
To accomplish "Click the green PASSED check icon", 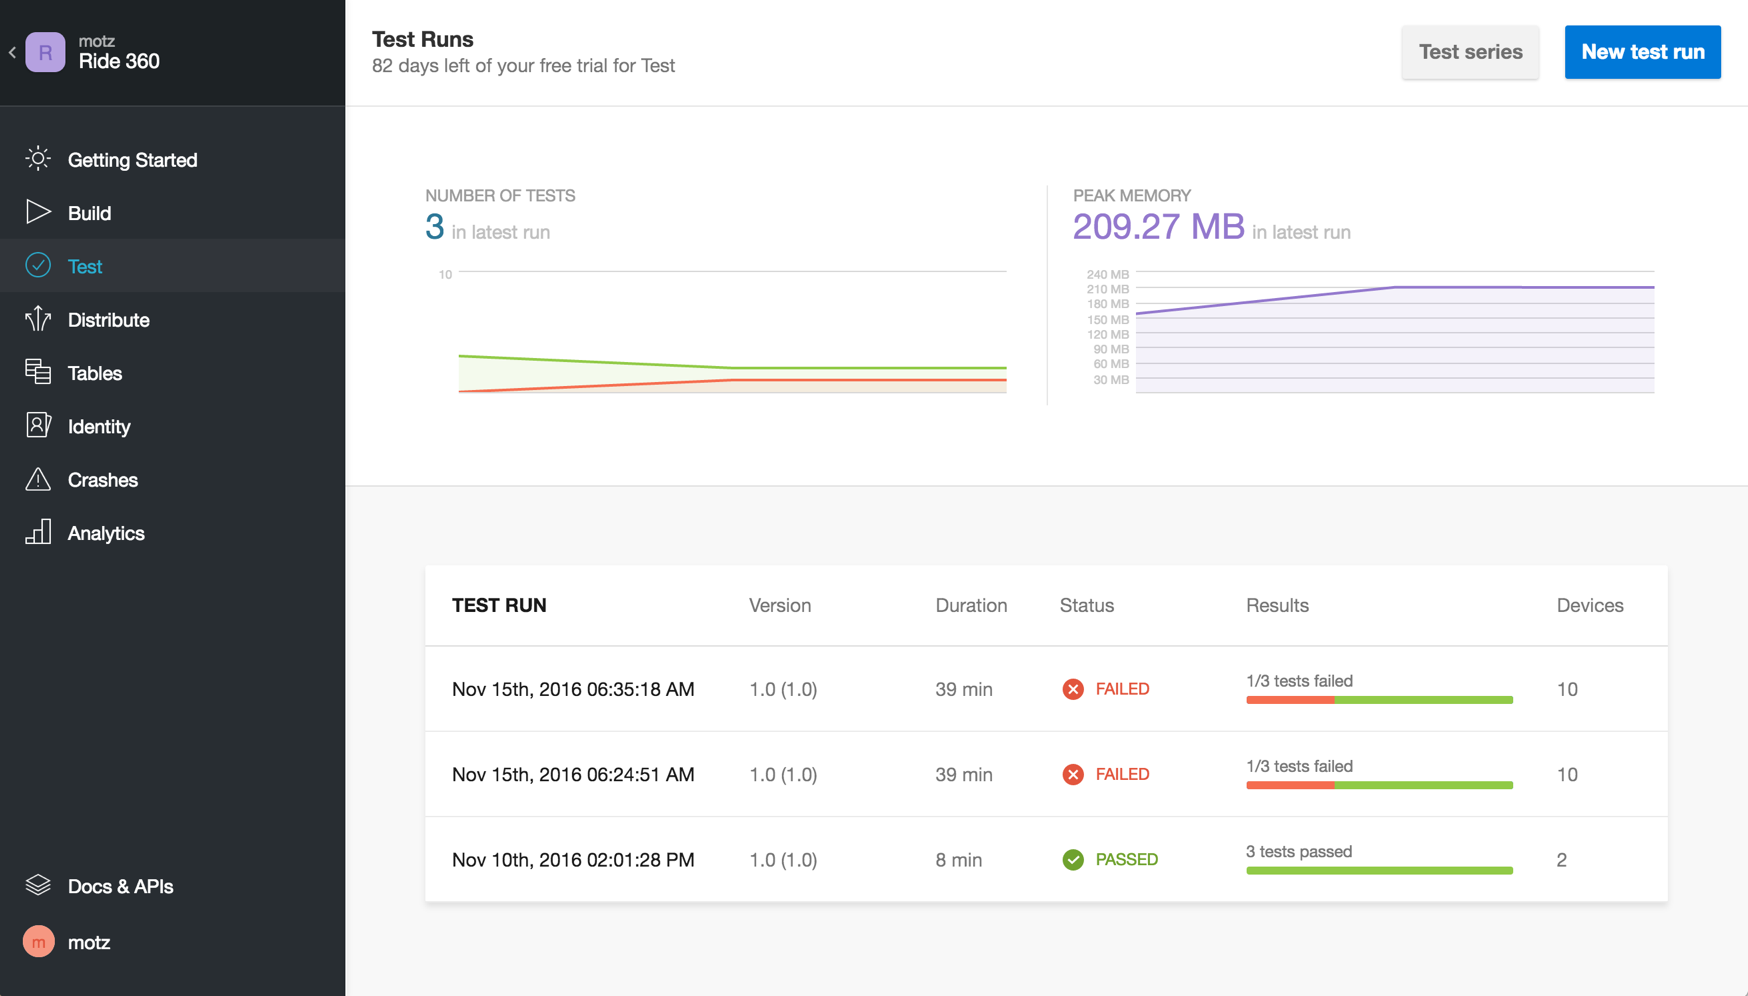I will 1073,860.
